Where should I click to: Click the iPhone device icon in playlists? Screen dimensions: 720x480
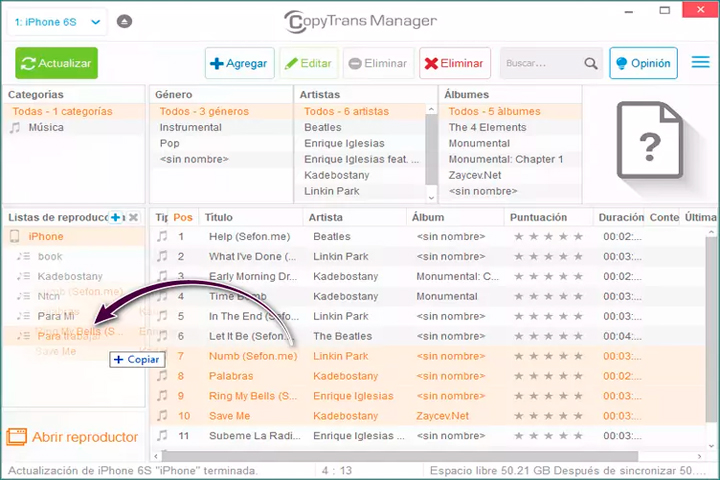point(15,236)
